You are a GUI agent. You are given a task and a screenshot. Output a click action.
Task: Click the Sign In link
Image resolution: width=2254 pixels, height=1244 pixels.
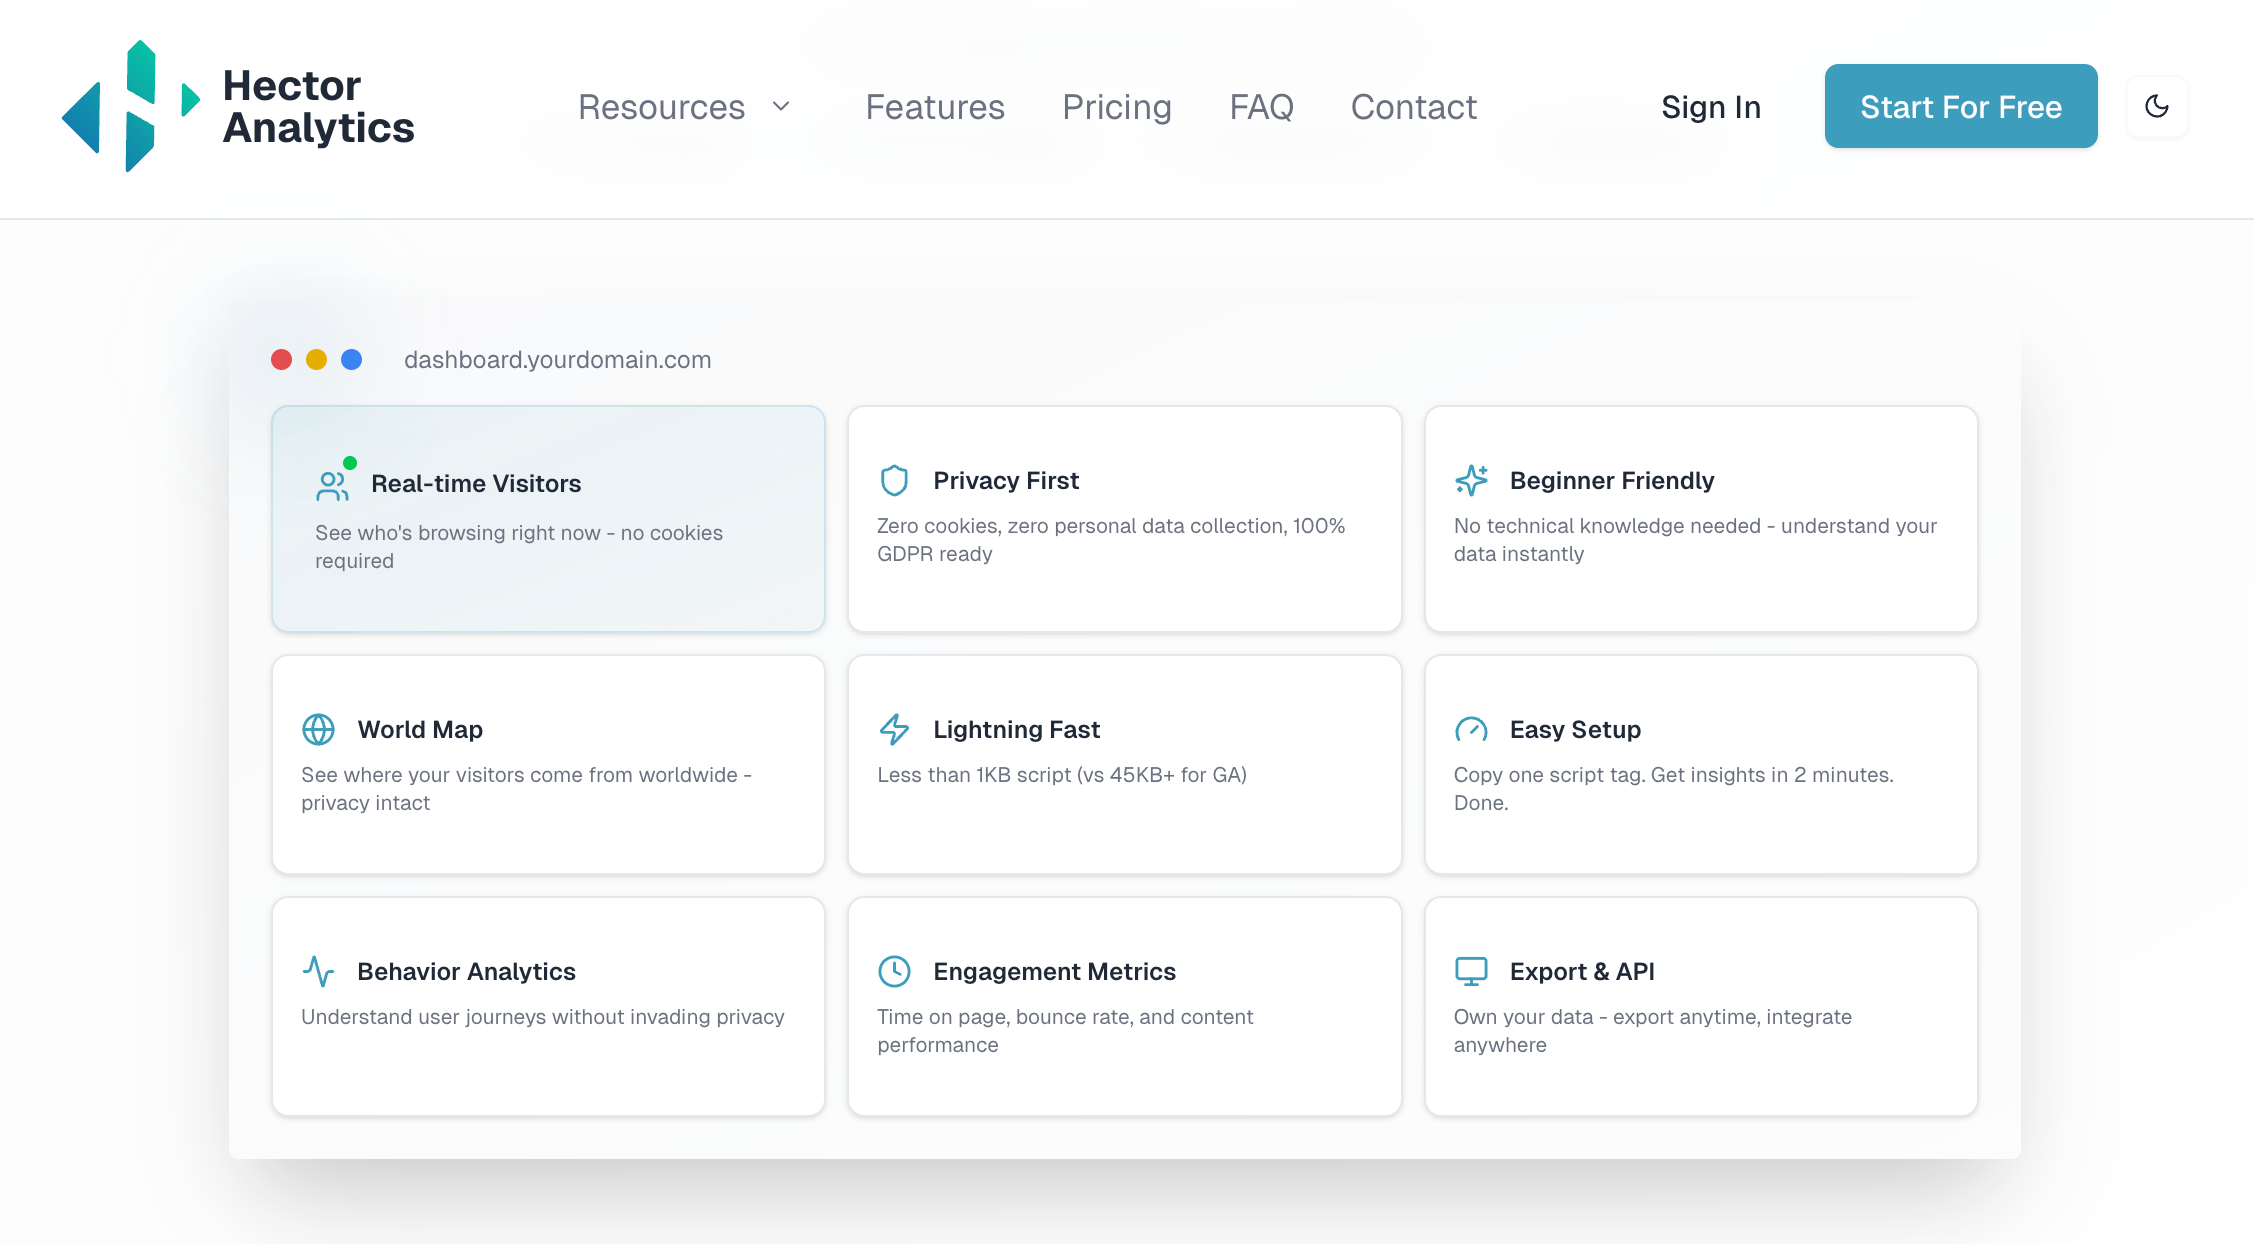click(x=1710, y=106)
